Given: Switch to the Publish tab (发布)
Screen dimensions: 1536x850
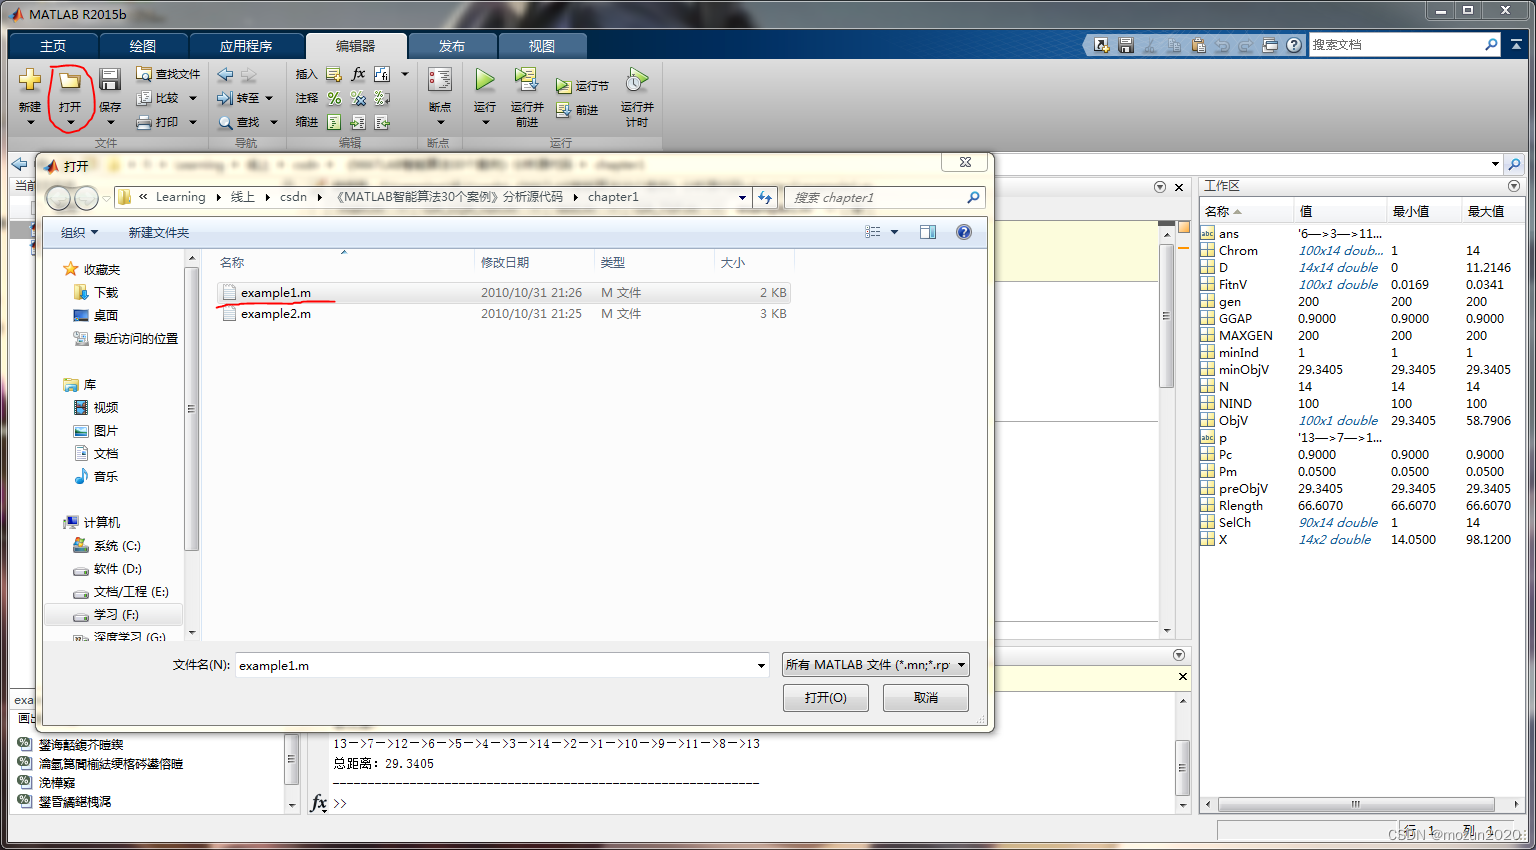Looking at the screenshot, I should (452, 46).
